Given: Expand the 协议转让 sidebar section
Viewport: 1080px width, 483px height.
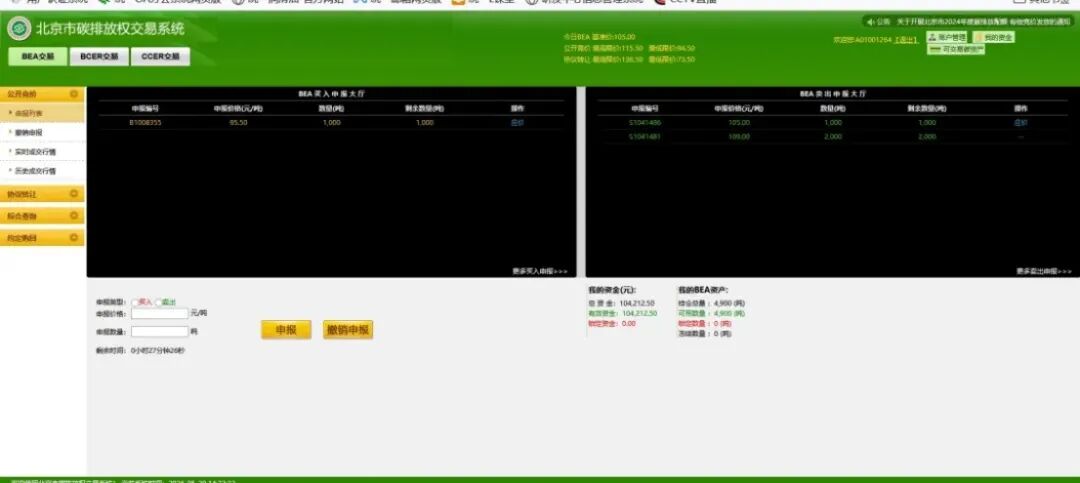Looking at the screenshot, I should (42, 194).
